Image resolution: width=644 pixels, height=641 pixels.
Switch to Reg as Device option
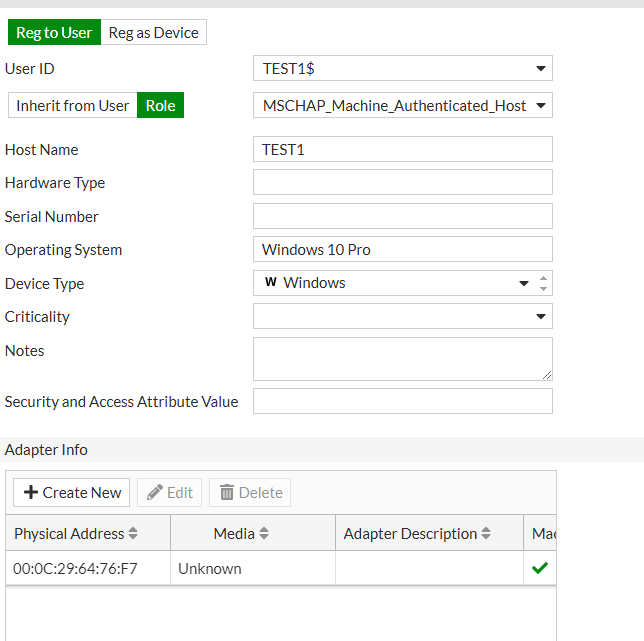coord(153,33)
